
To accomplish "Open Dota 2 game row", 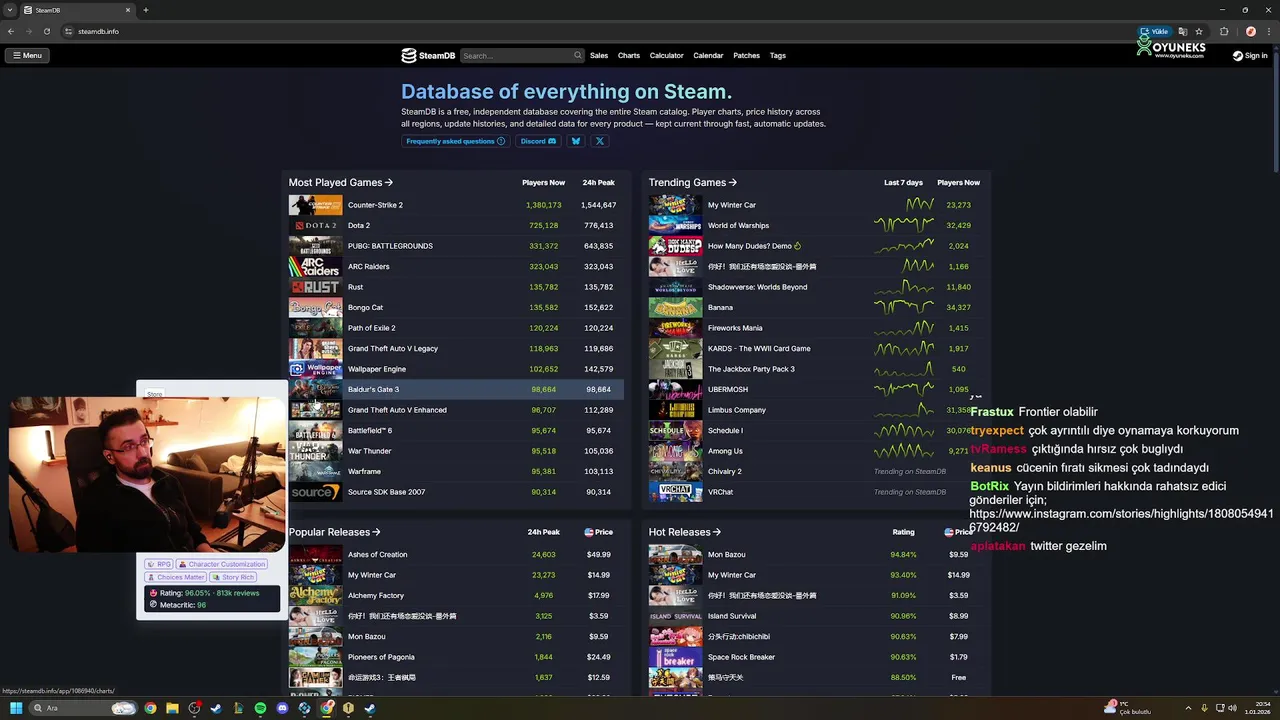I will [456, 225].
